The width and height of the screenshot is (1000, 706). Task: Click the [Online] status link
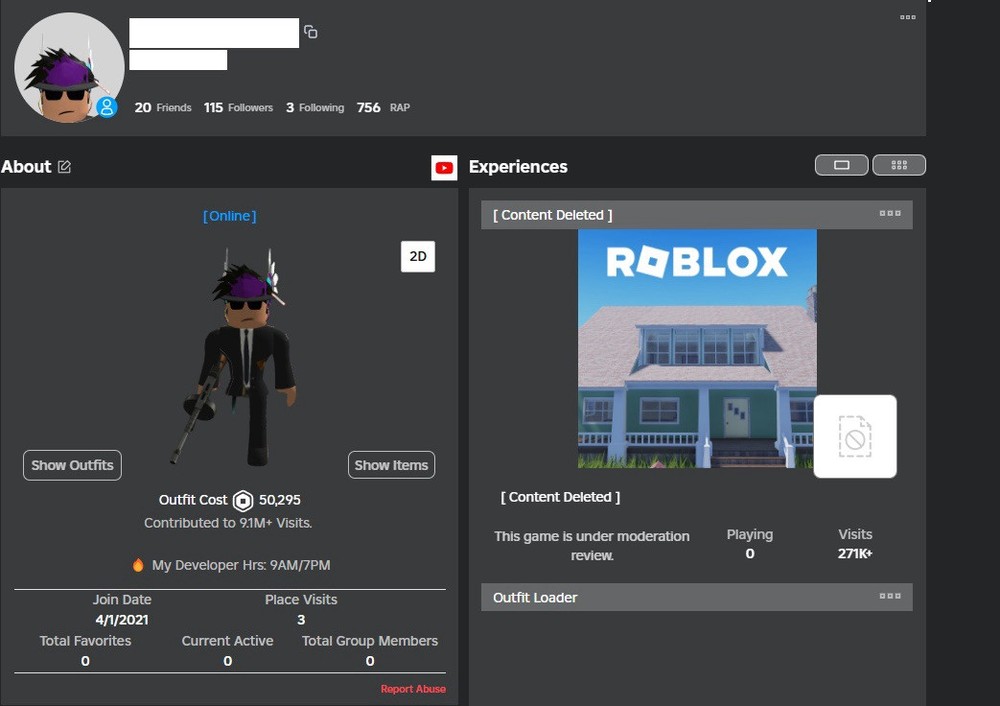tap(229, 215)
